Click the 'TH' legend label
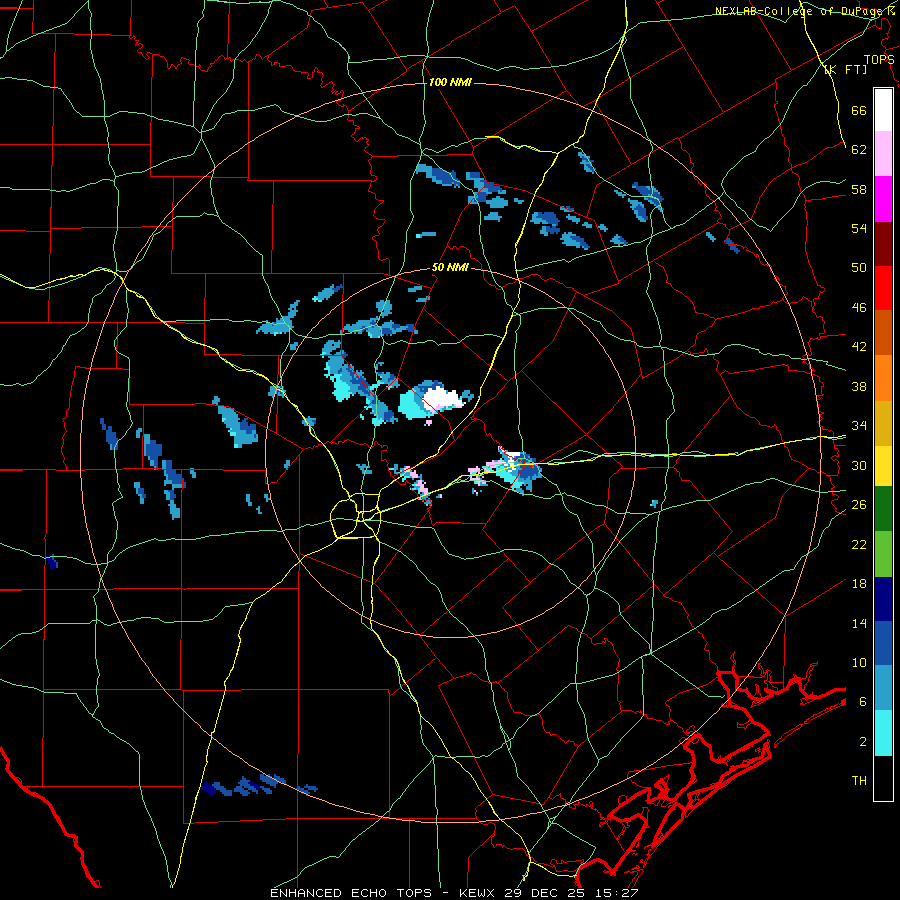This screenshot has width=900, height=900. coord(859,781)
